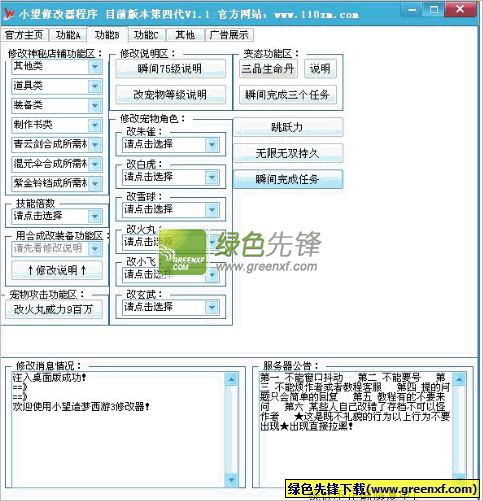This screenshot has width=483, height=501.
Task: Click the ↑修改说明↑ button
Action: click(57, 270)
